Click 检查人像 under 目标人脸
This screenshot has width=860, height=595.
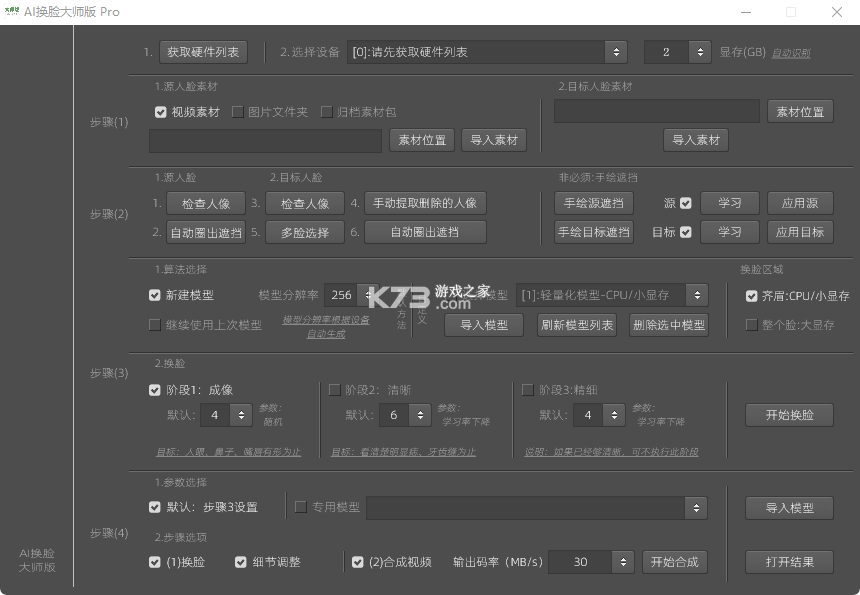click(305, 203)
